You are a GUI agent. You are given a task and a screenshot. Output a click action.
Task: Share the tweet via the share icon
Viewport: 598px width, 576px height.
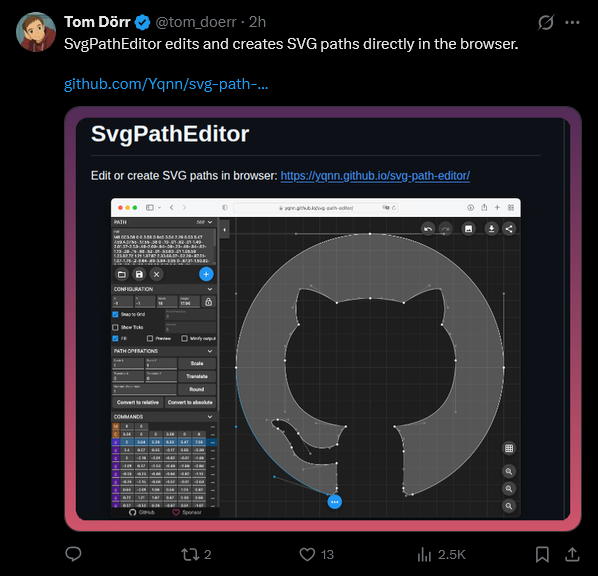[x=572, y=554]
